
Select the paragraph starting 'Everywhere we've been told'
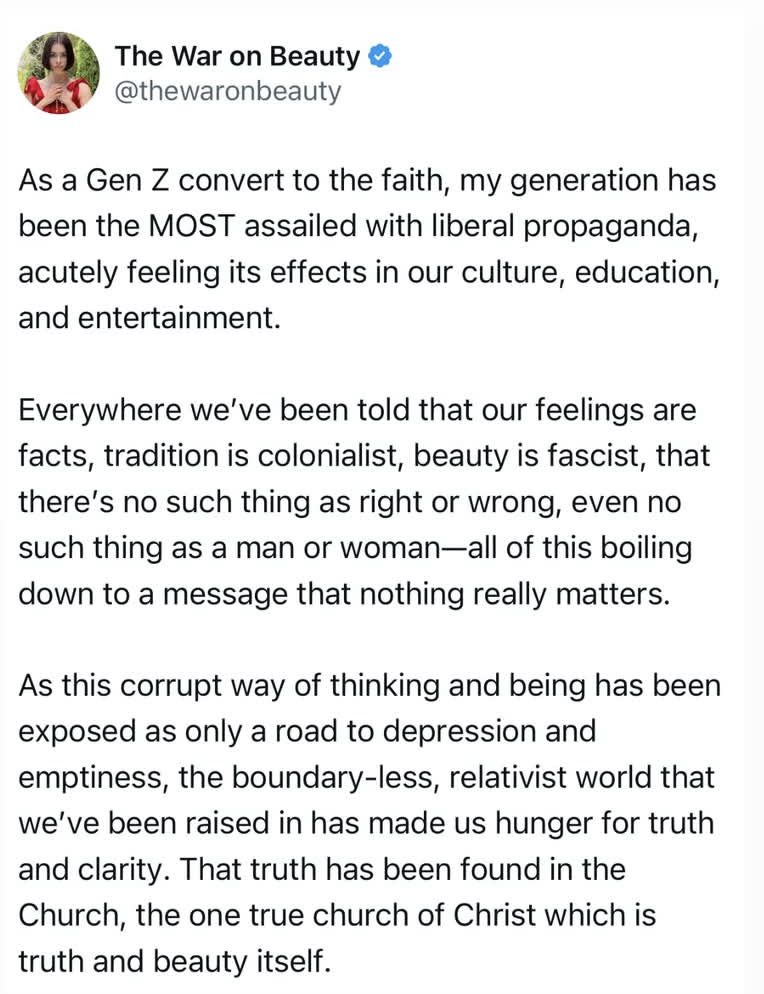(364, 501)
